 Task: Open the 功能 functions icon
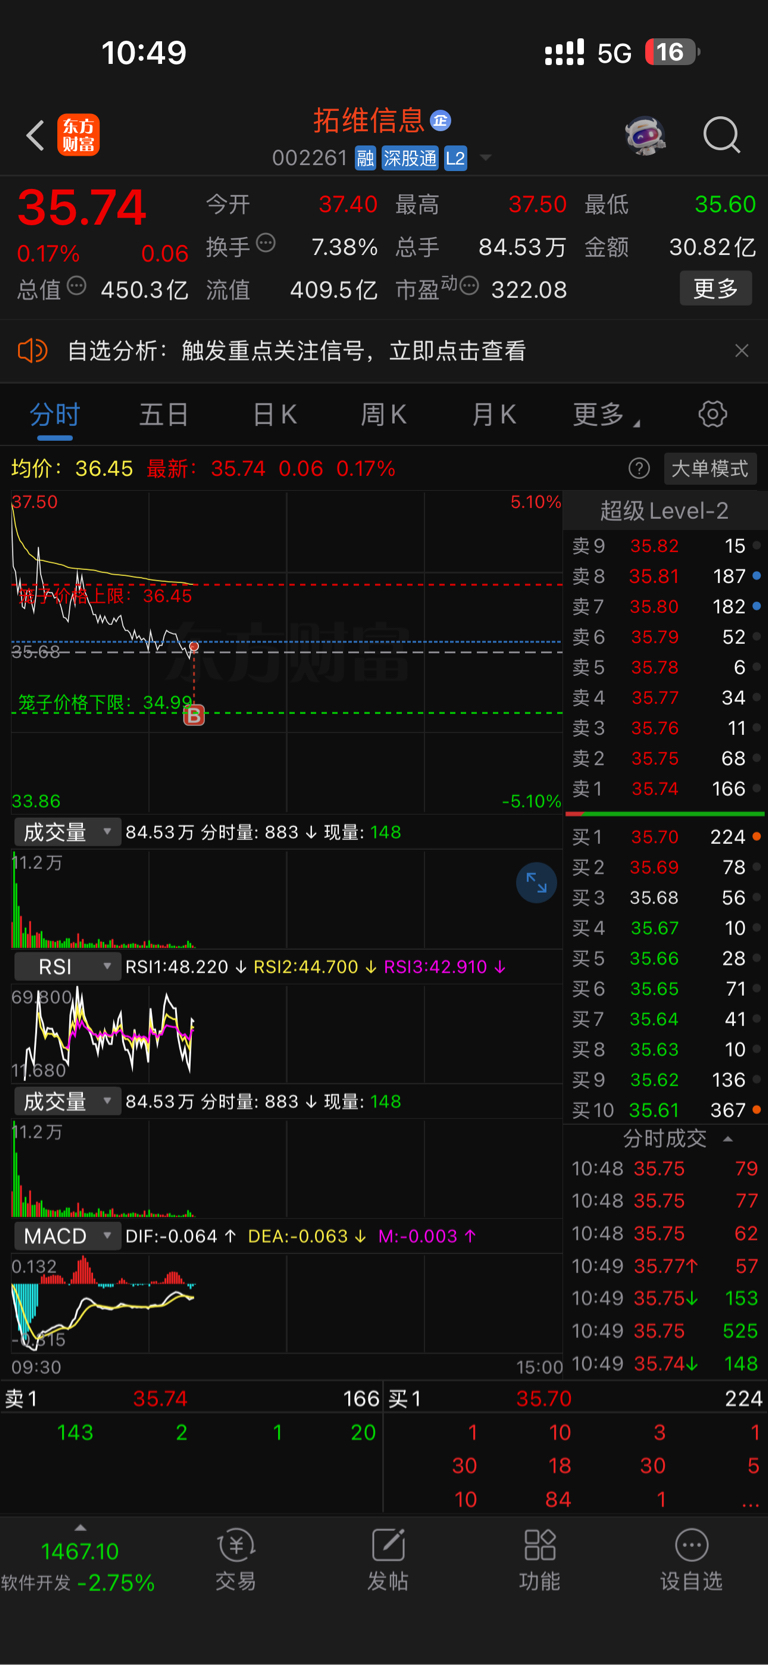coord(540,1560)
